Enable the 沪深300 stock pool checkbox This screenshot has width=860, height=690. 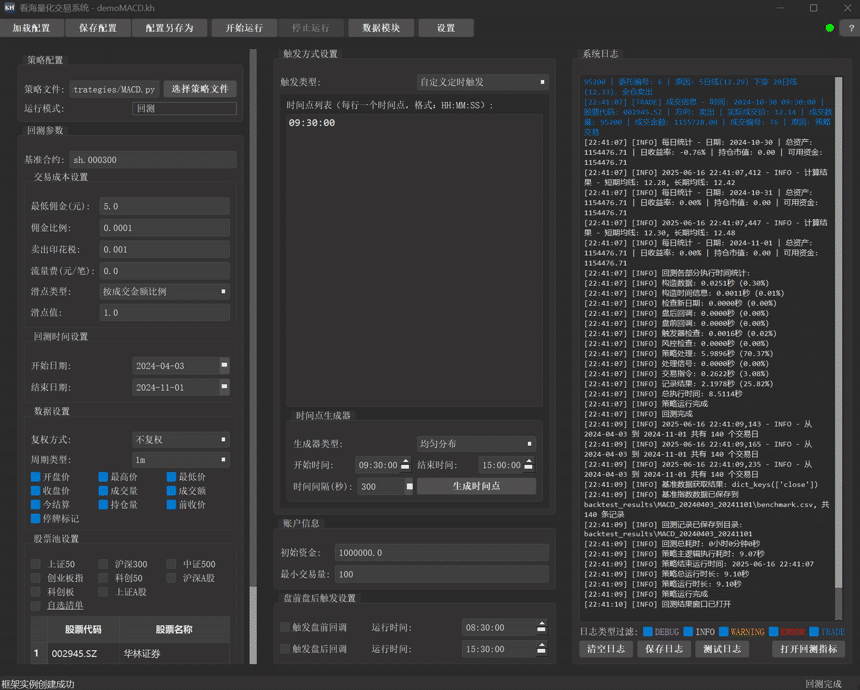click(103, 564)
